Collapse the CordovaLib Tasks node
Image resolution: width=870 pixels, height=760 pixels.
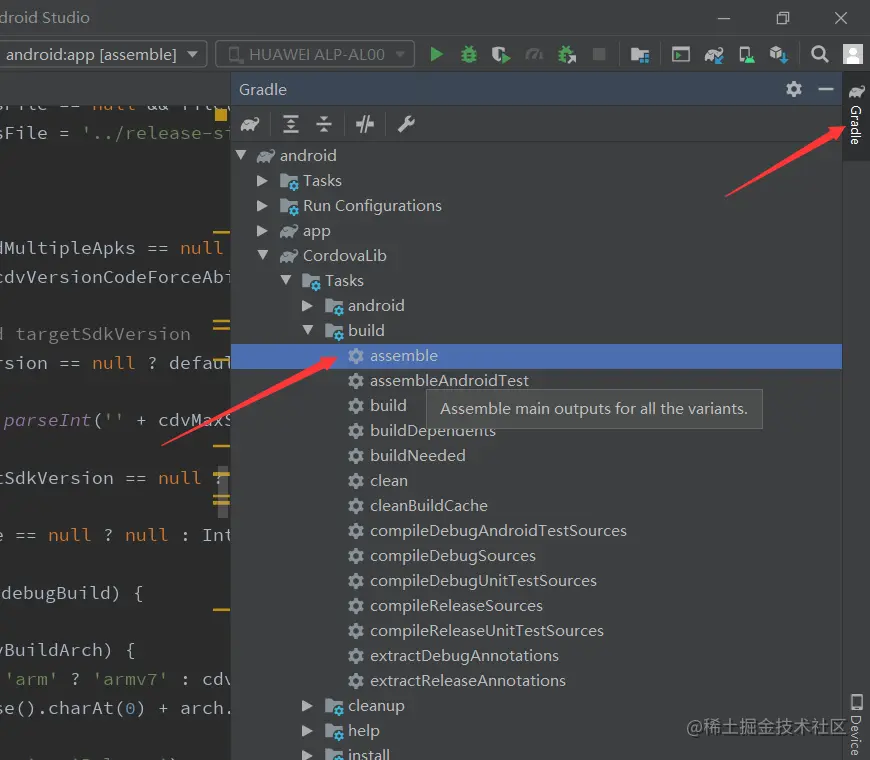(x=286, y=280)
